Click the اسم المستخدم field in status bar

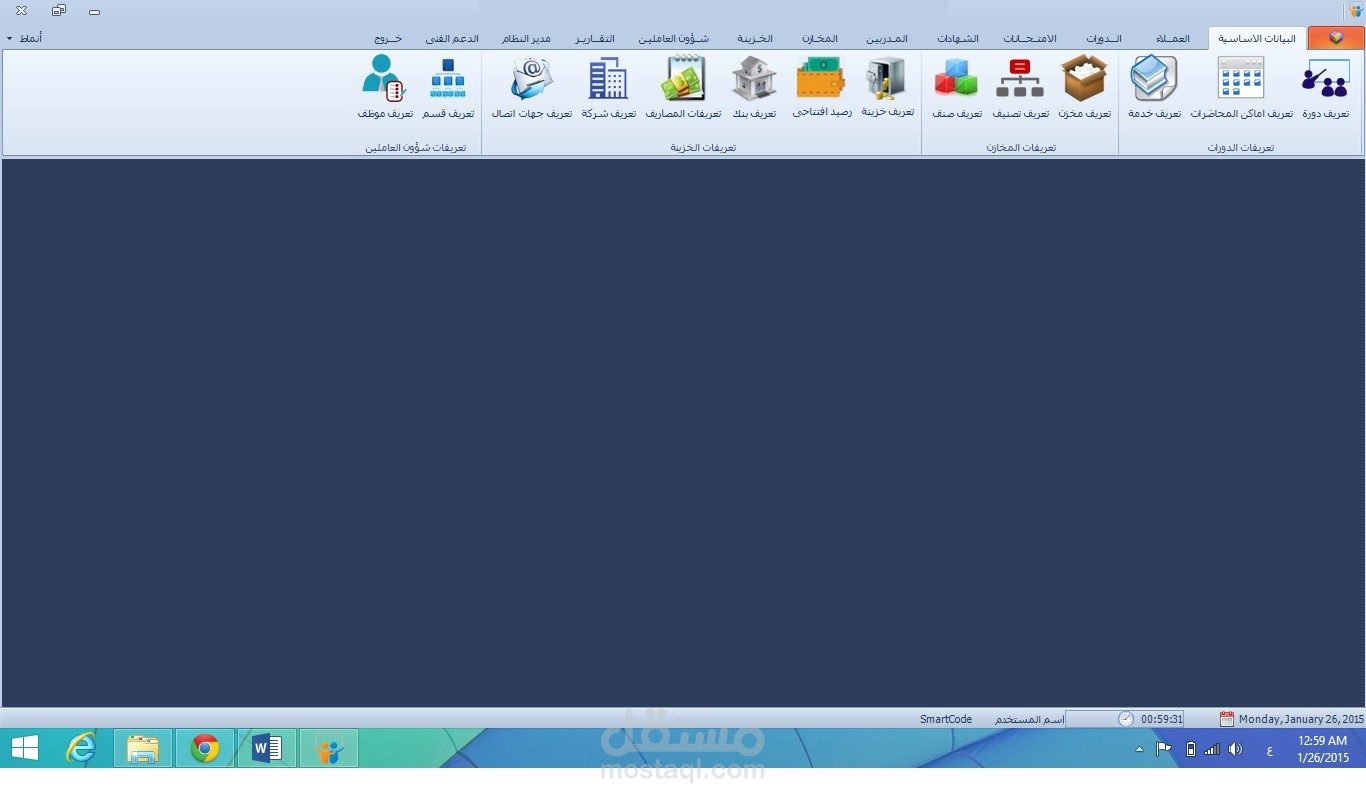coord(1029,719)
